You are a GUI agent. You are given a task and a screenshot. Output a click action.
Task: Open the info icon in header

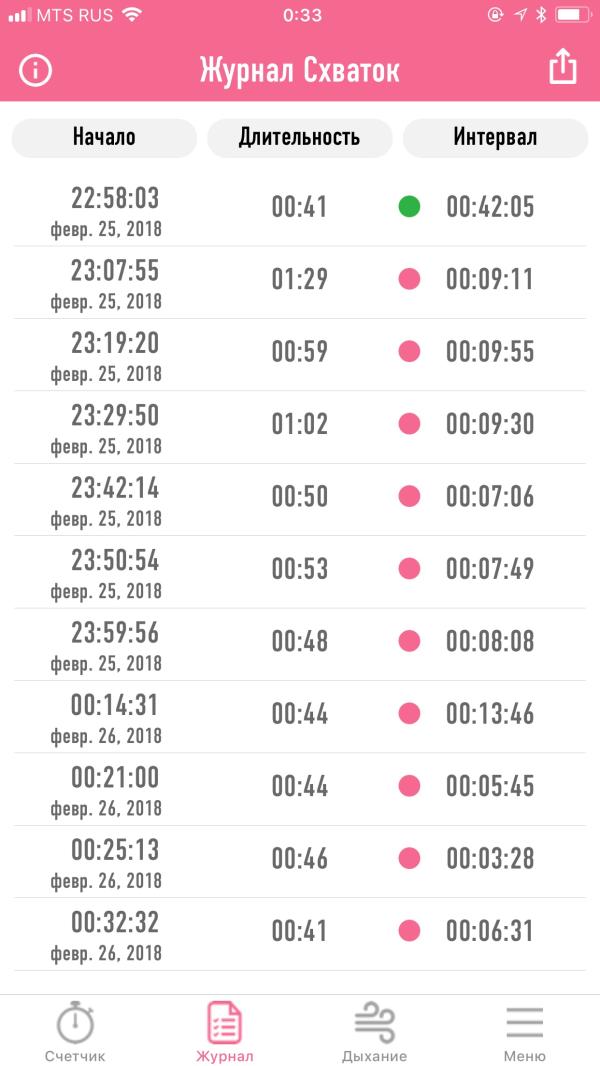pos(35,69)
